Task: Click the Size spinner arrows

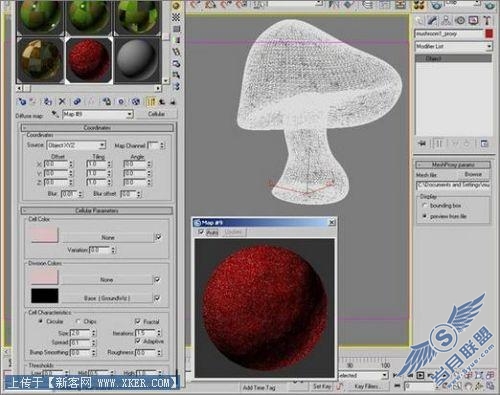Action: click(x=94, y=333)
